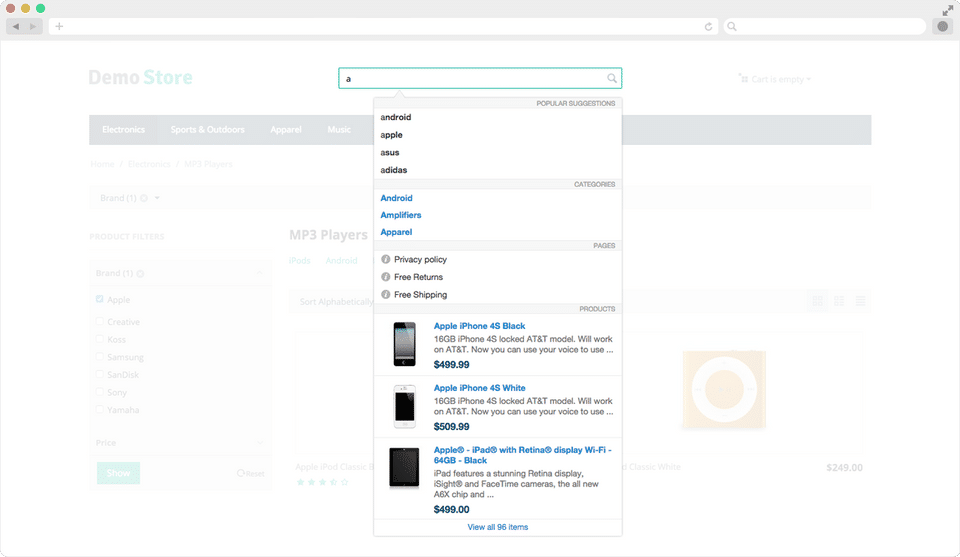The height and width of the screenshot is (557, 960).
Task: Click the black iPad thumbnail
Action: click(404, 468)
